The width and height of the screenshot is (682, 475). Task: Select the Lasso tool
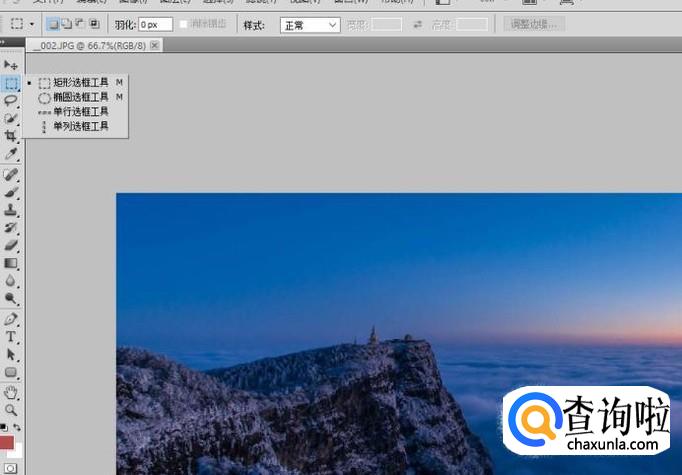click(x=11, y=100)
